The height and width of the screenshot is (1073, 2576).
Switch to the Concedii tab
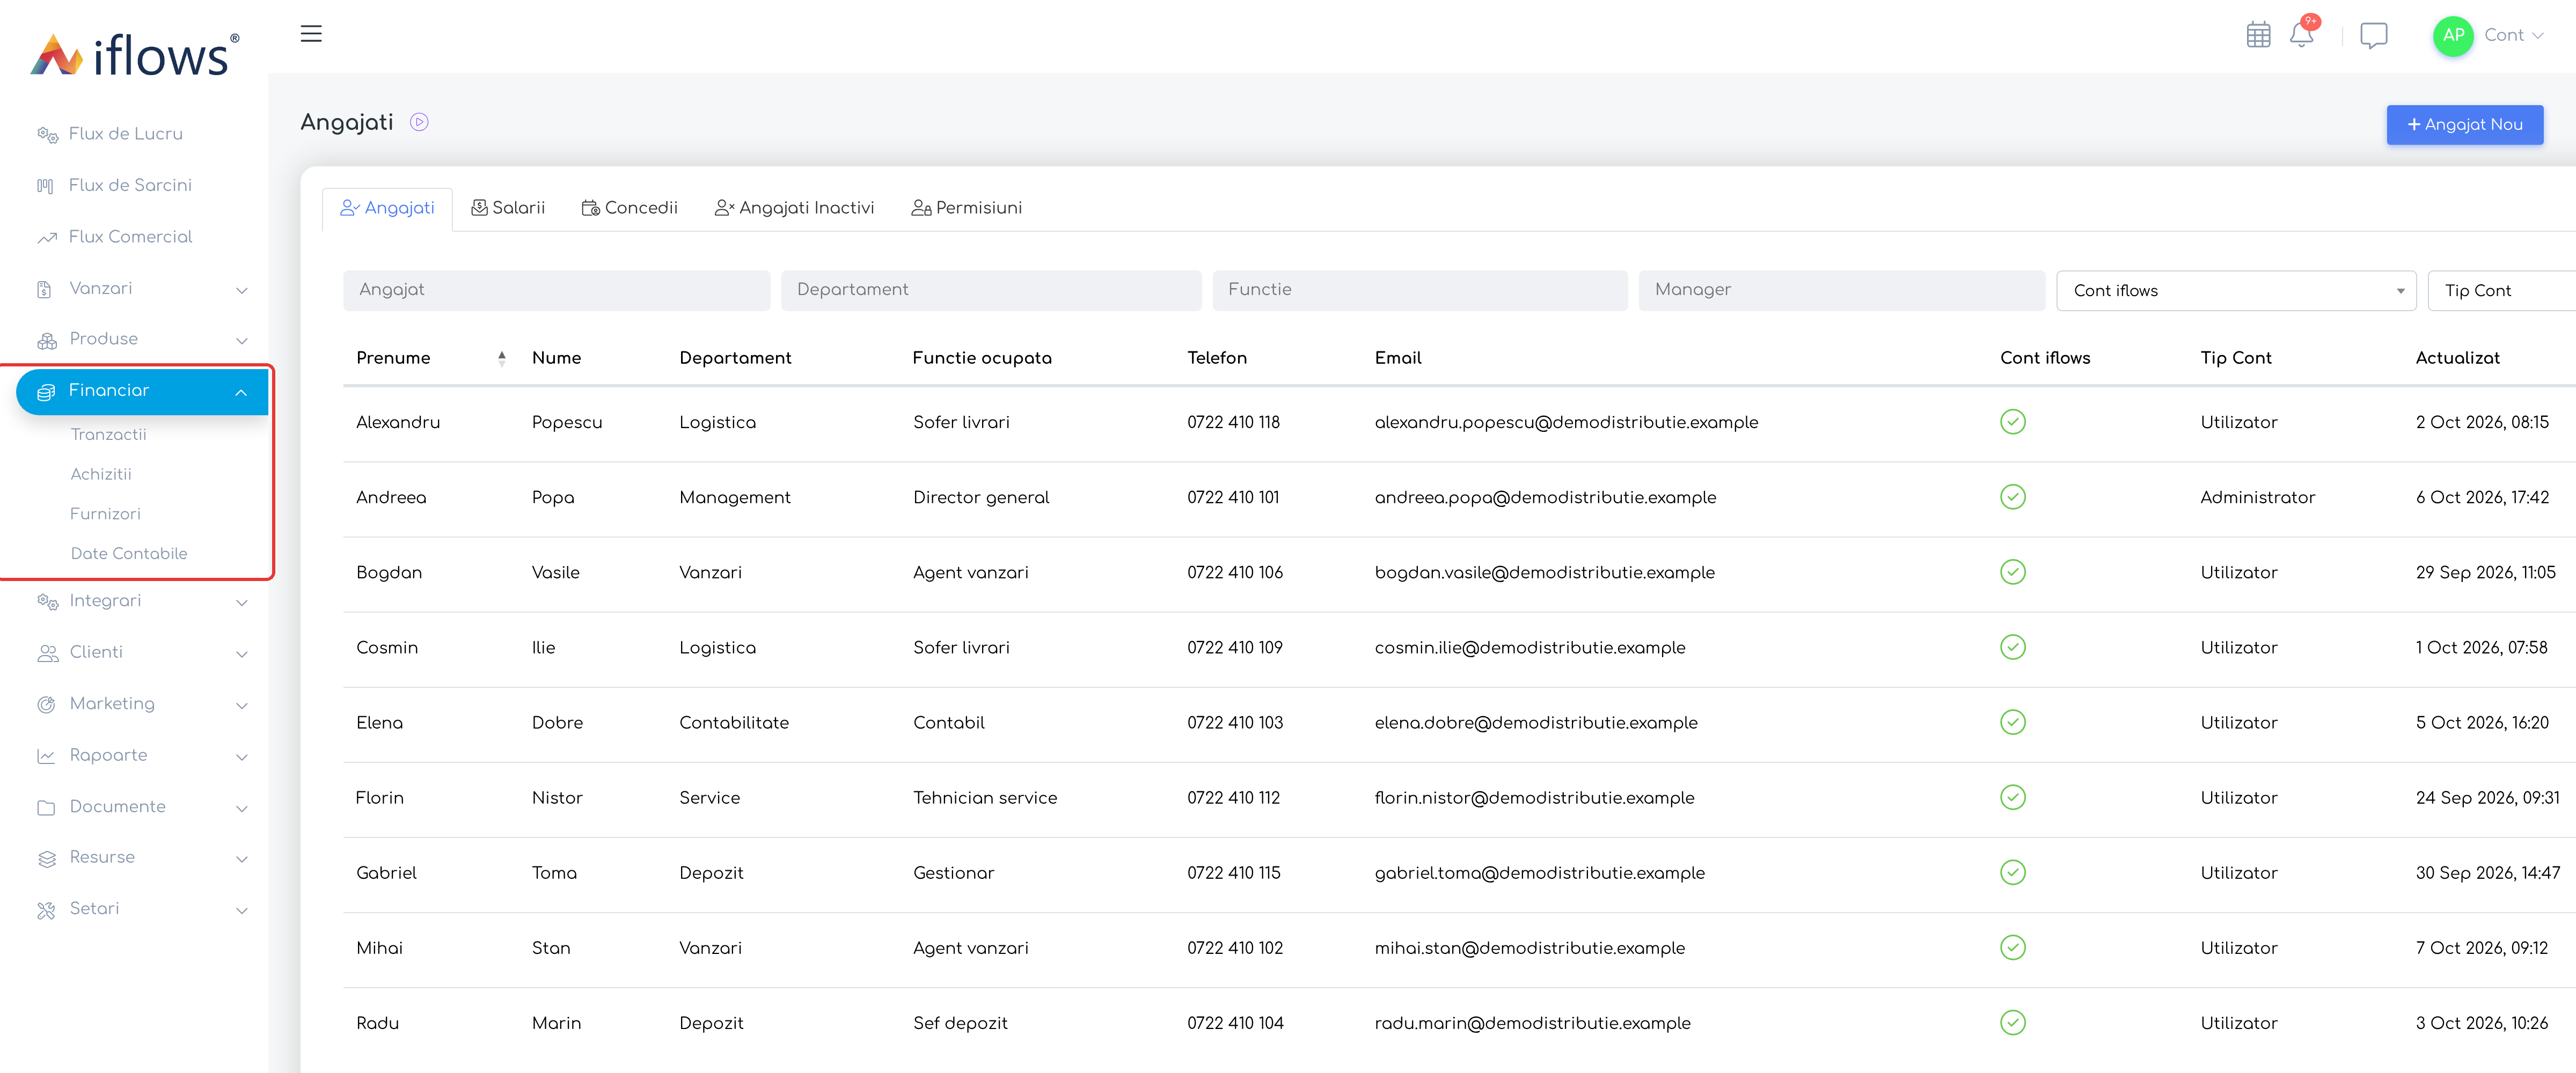(x=630, y=208)
